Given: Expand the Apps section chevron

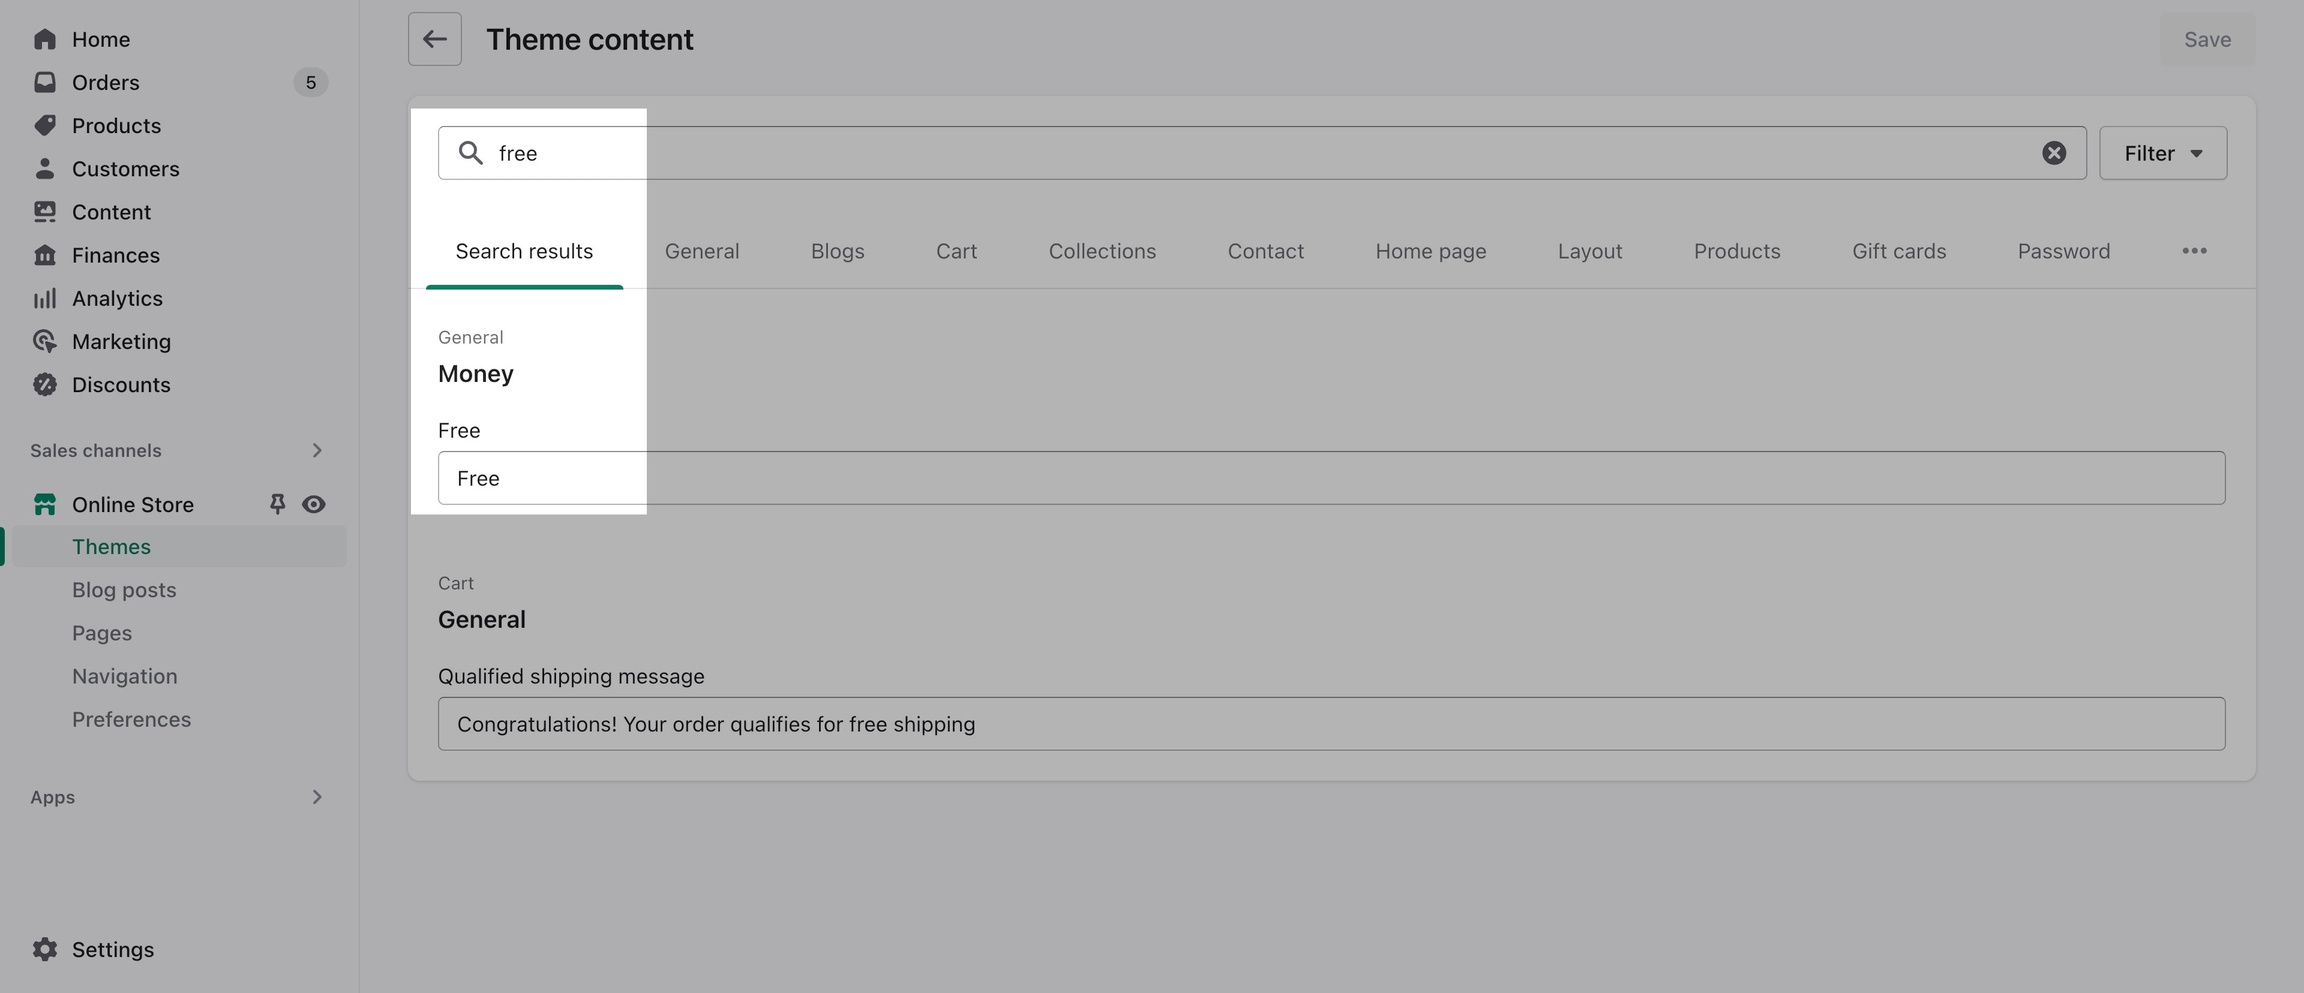Looking at the screenshot, I should 316,797.
